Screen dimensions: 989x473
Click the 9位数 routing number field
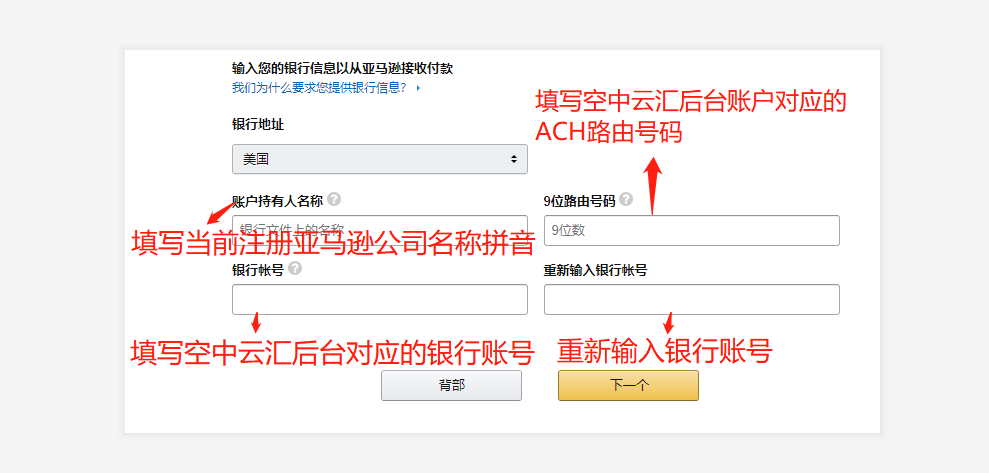(x=691, y=230)
